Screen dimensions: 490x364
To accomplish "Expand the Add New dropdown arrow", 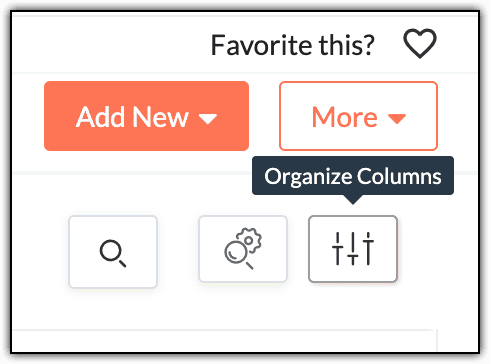I will pyautogui.click(x=208, y=118).
